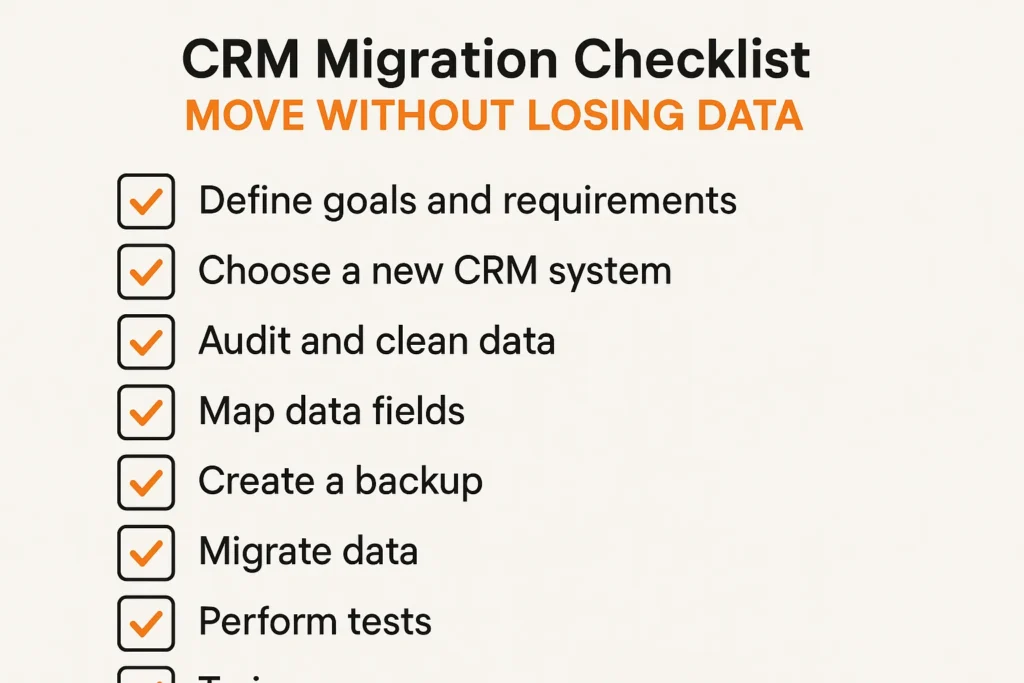Select the 'Choose a new CRM system' label
The height and width of the screenshot is (683, 1024).
[x=434, y=271]
